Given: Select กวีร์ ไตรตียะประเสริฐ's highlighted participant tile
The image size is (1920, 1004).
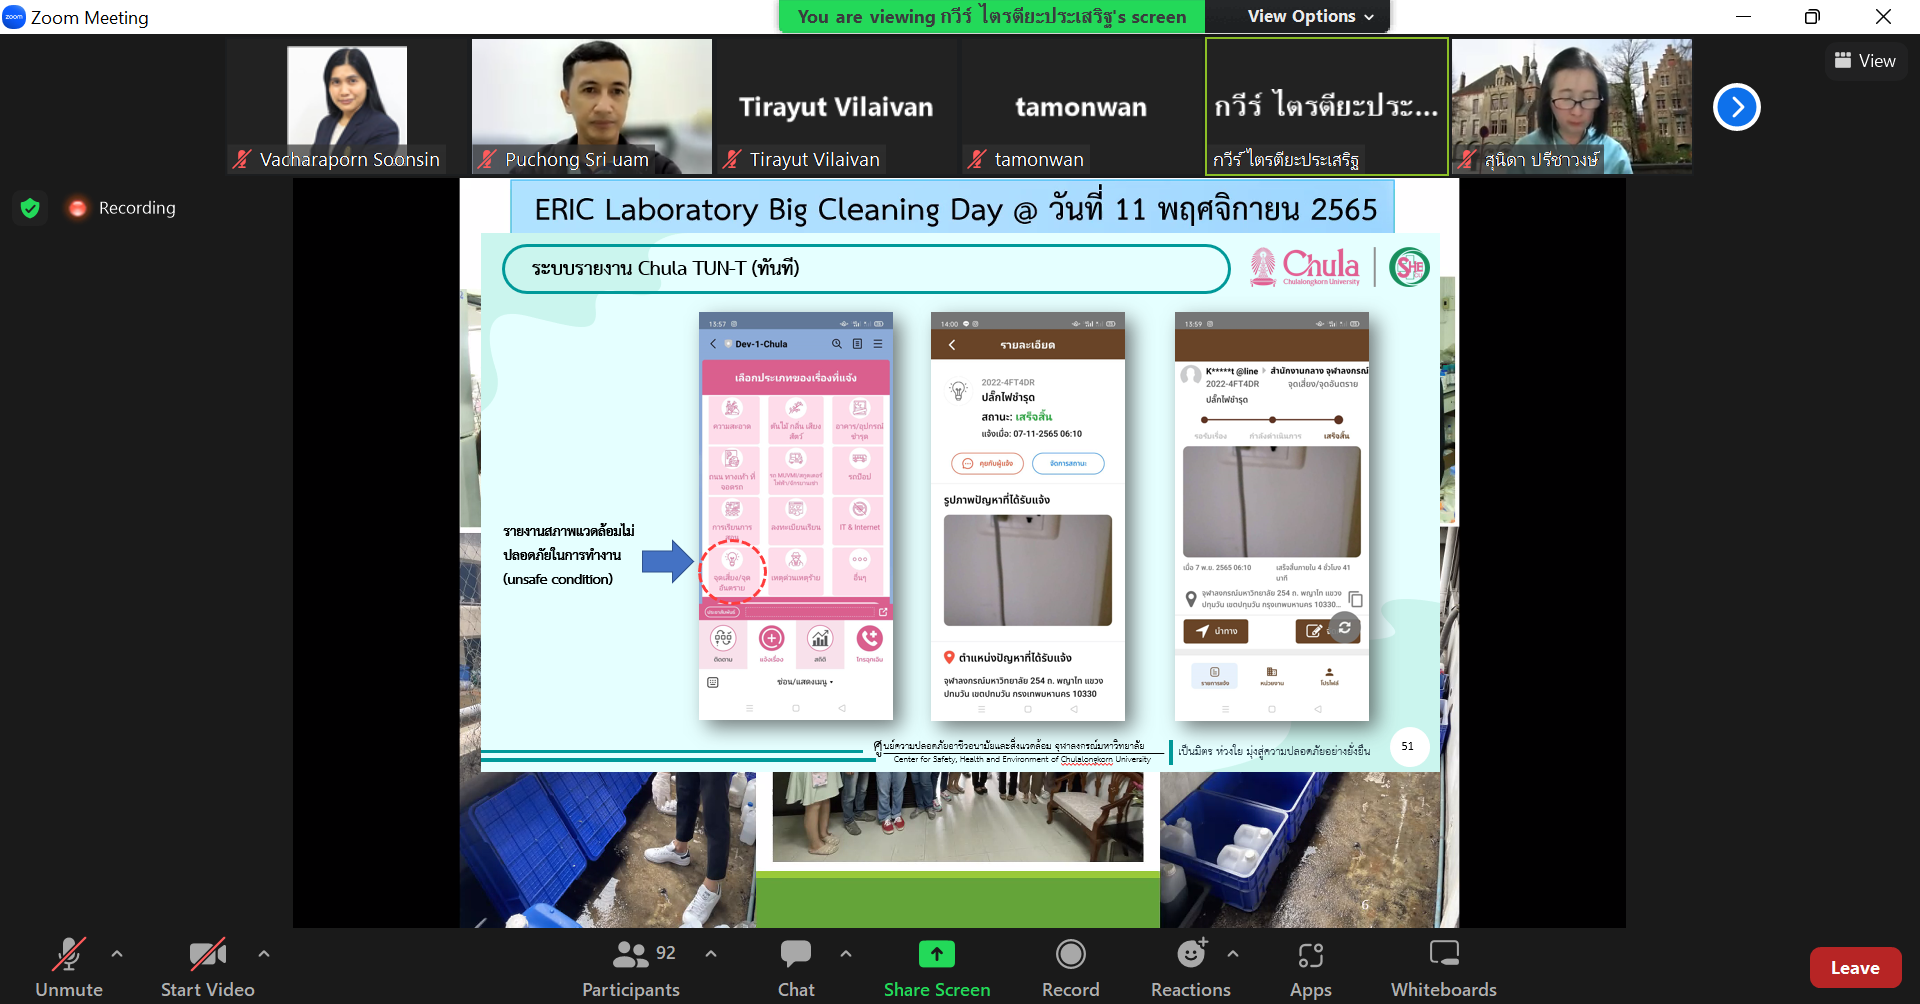Looking at the screenshot, I should coord(1326,106).
